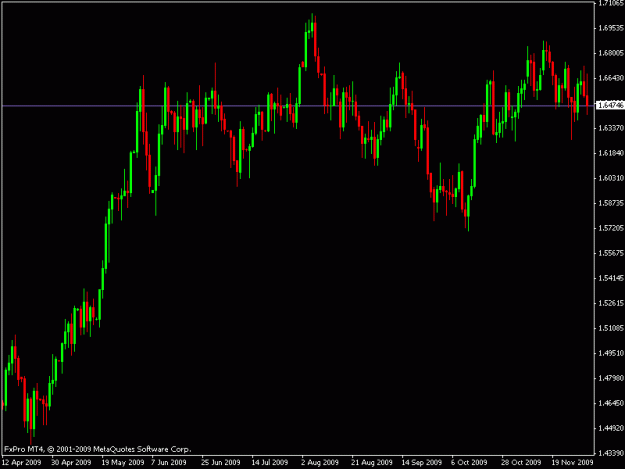This screenshot has width=625, height=469.
Task: Click the 19 Nov 2009 date label
Action: coord(572,463)
